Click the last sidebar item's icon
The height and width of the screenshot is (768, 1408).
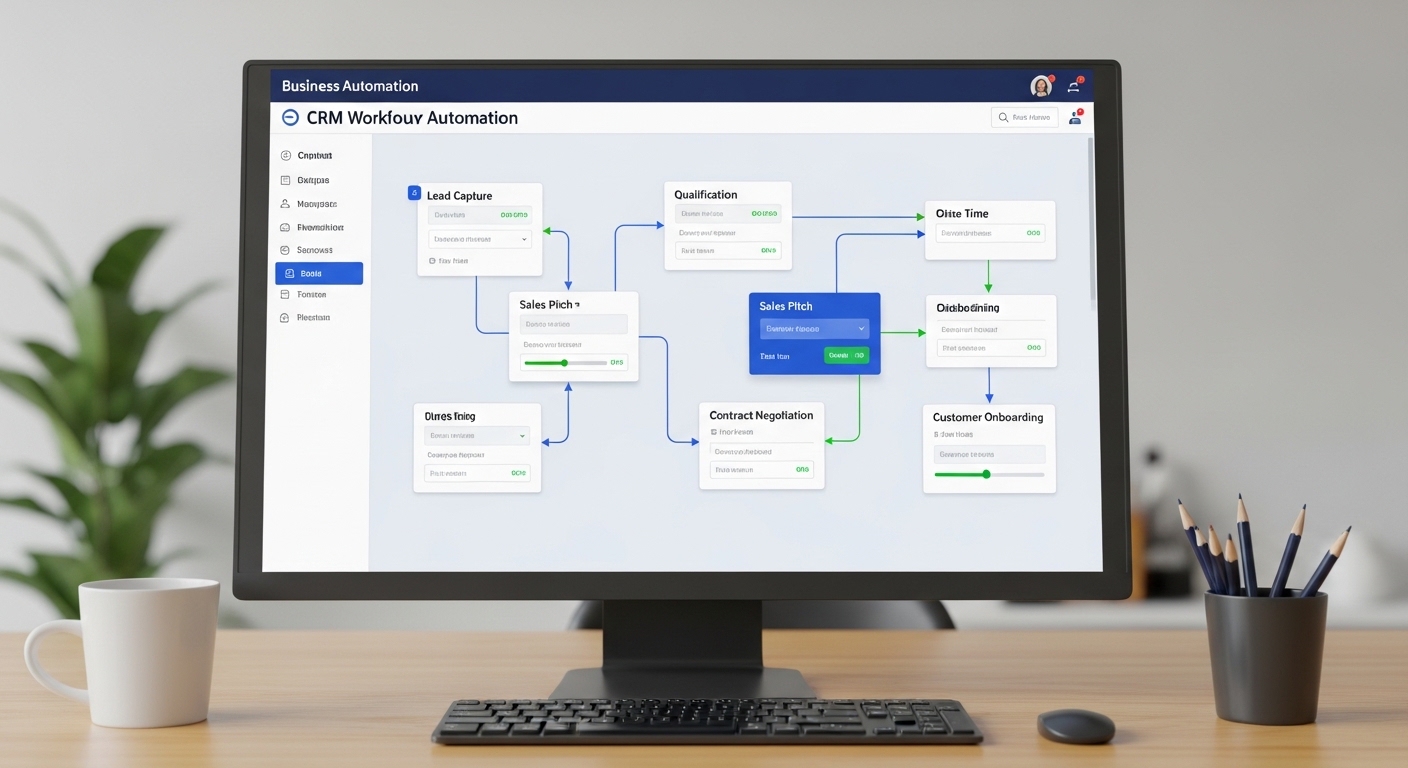286,318
